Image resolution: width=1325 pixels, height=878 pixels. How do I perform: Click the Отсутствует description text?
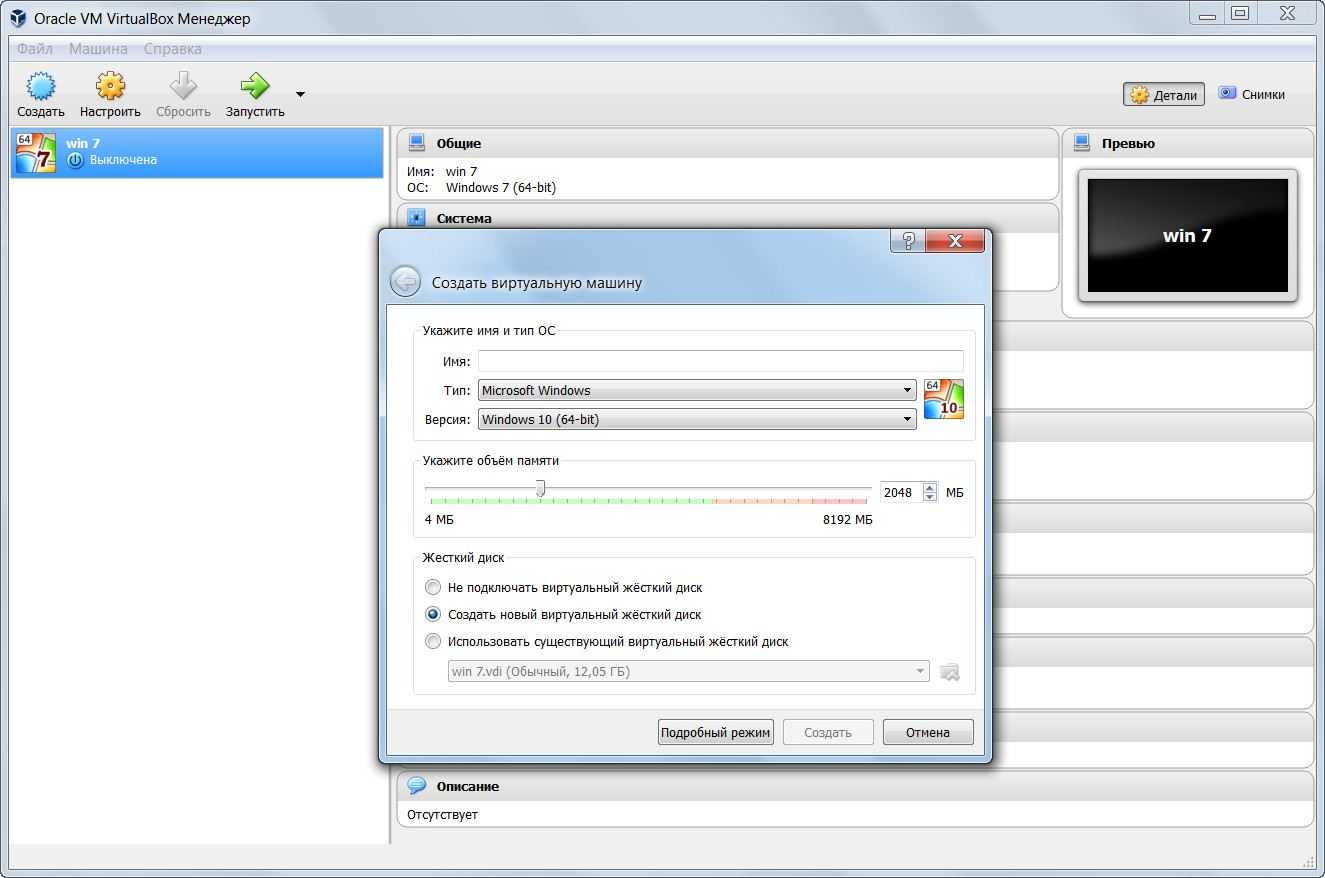tap(442, 814)
